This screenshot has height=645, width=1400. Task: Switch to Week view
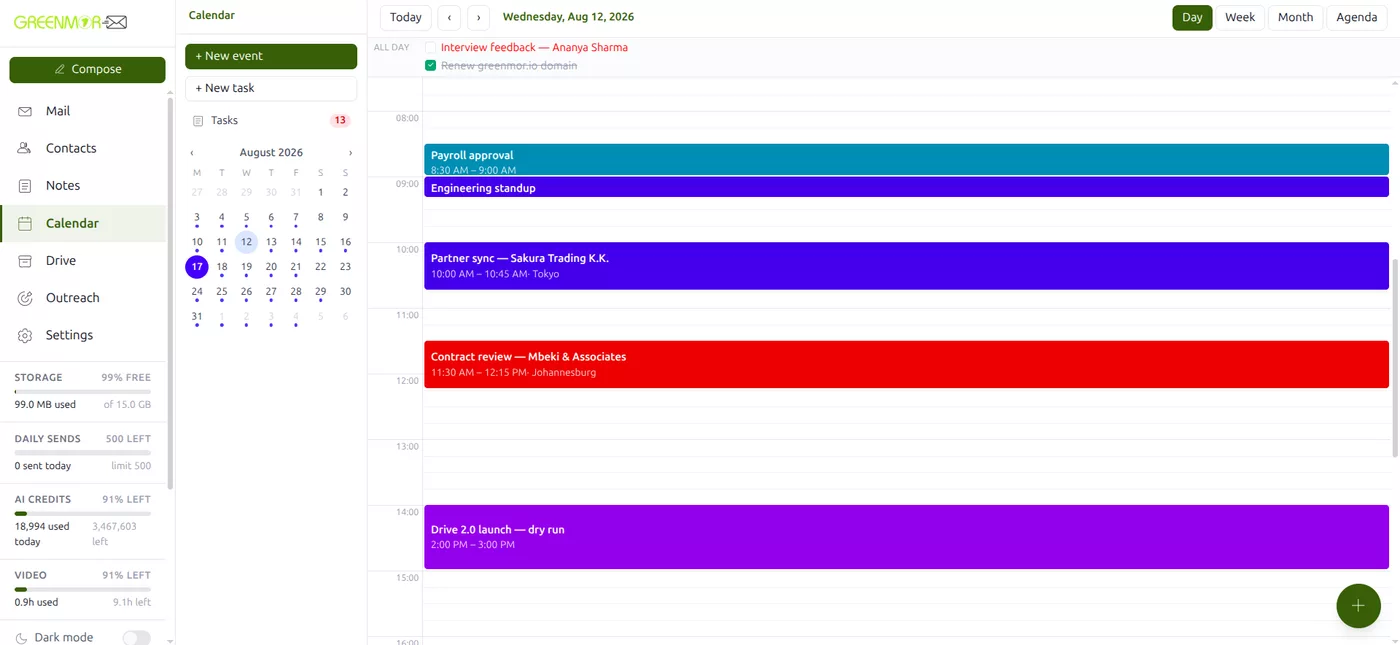point(1240,17)
